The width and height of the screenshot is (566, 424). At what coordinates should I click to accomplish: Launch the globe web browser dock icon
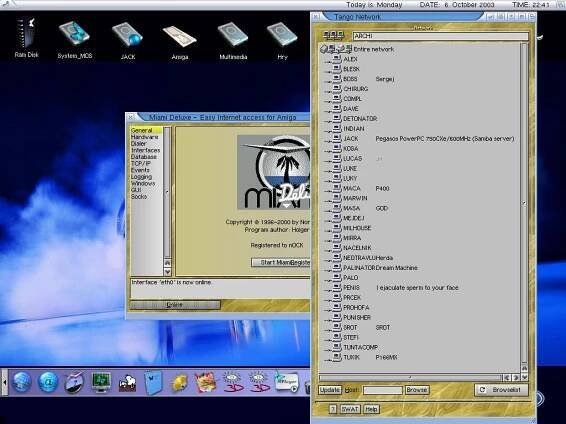pos(22,383)
